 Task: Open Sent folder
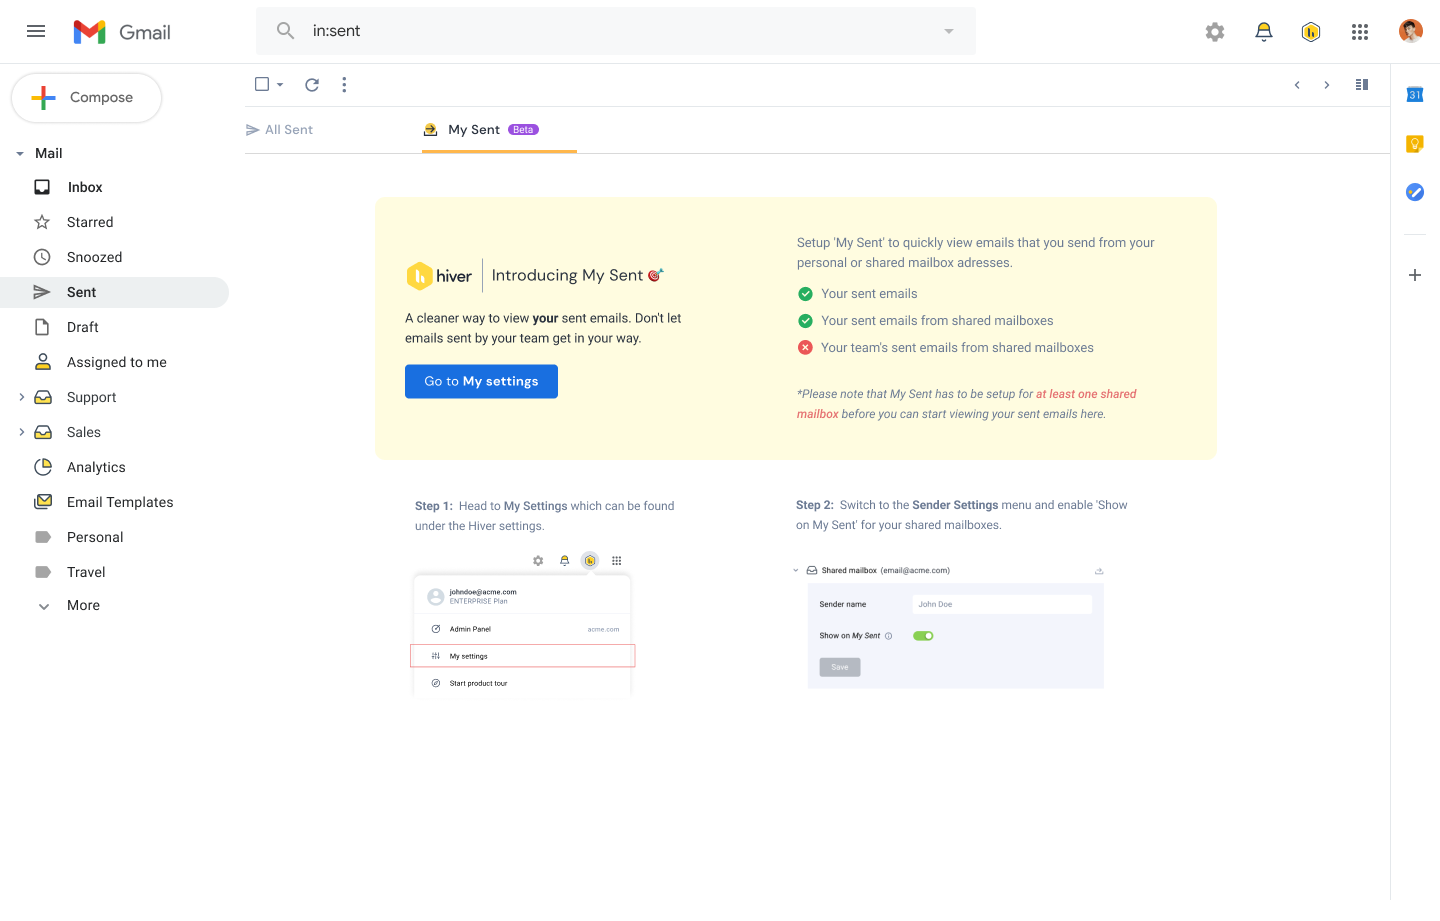tap(114, 292)
